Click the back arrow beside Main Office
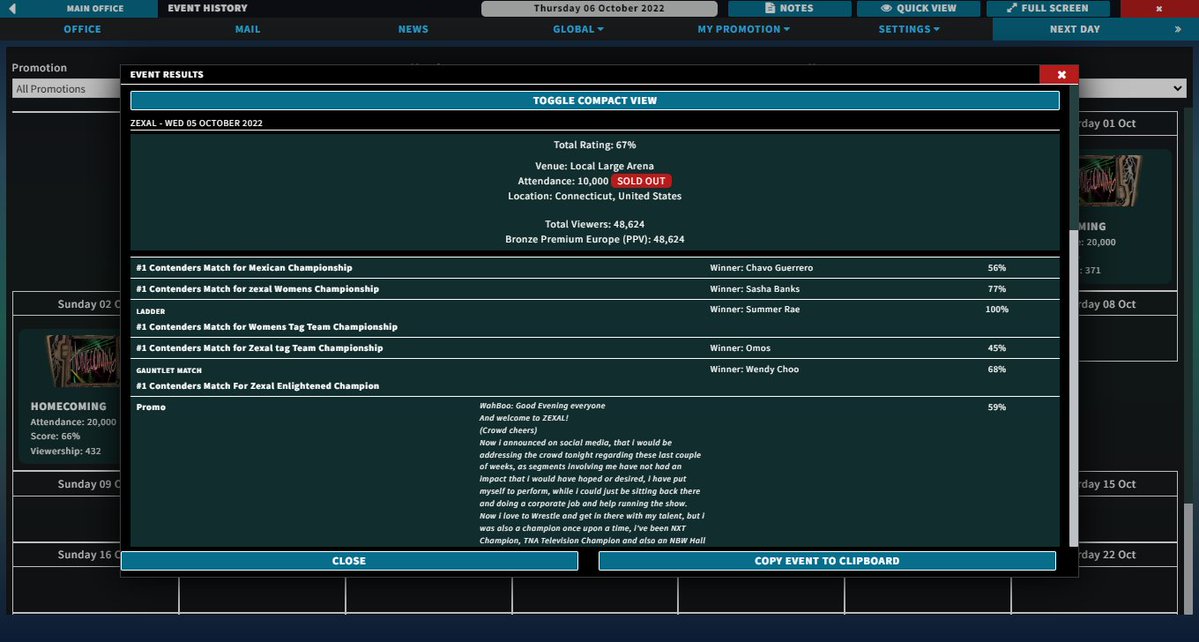Viewport: 1199px width, 642px height. click(12, 8)
